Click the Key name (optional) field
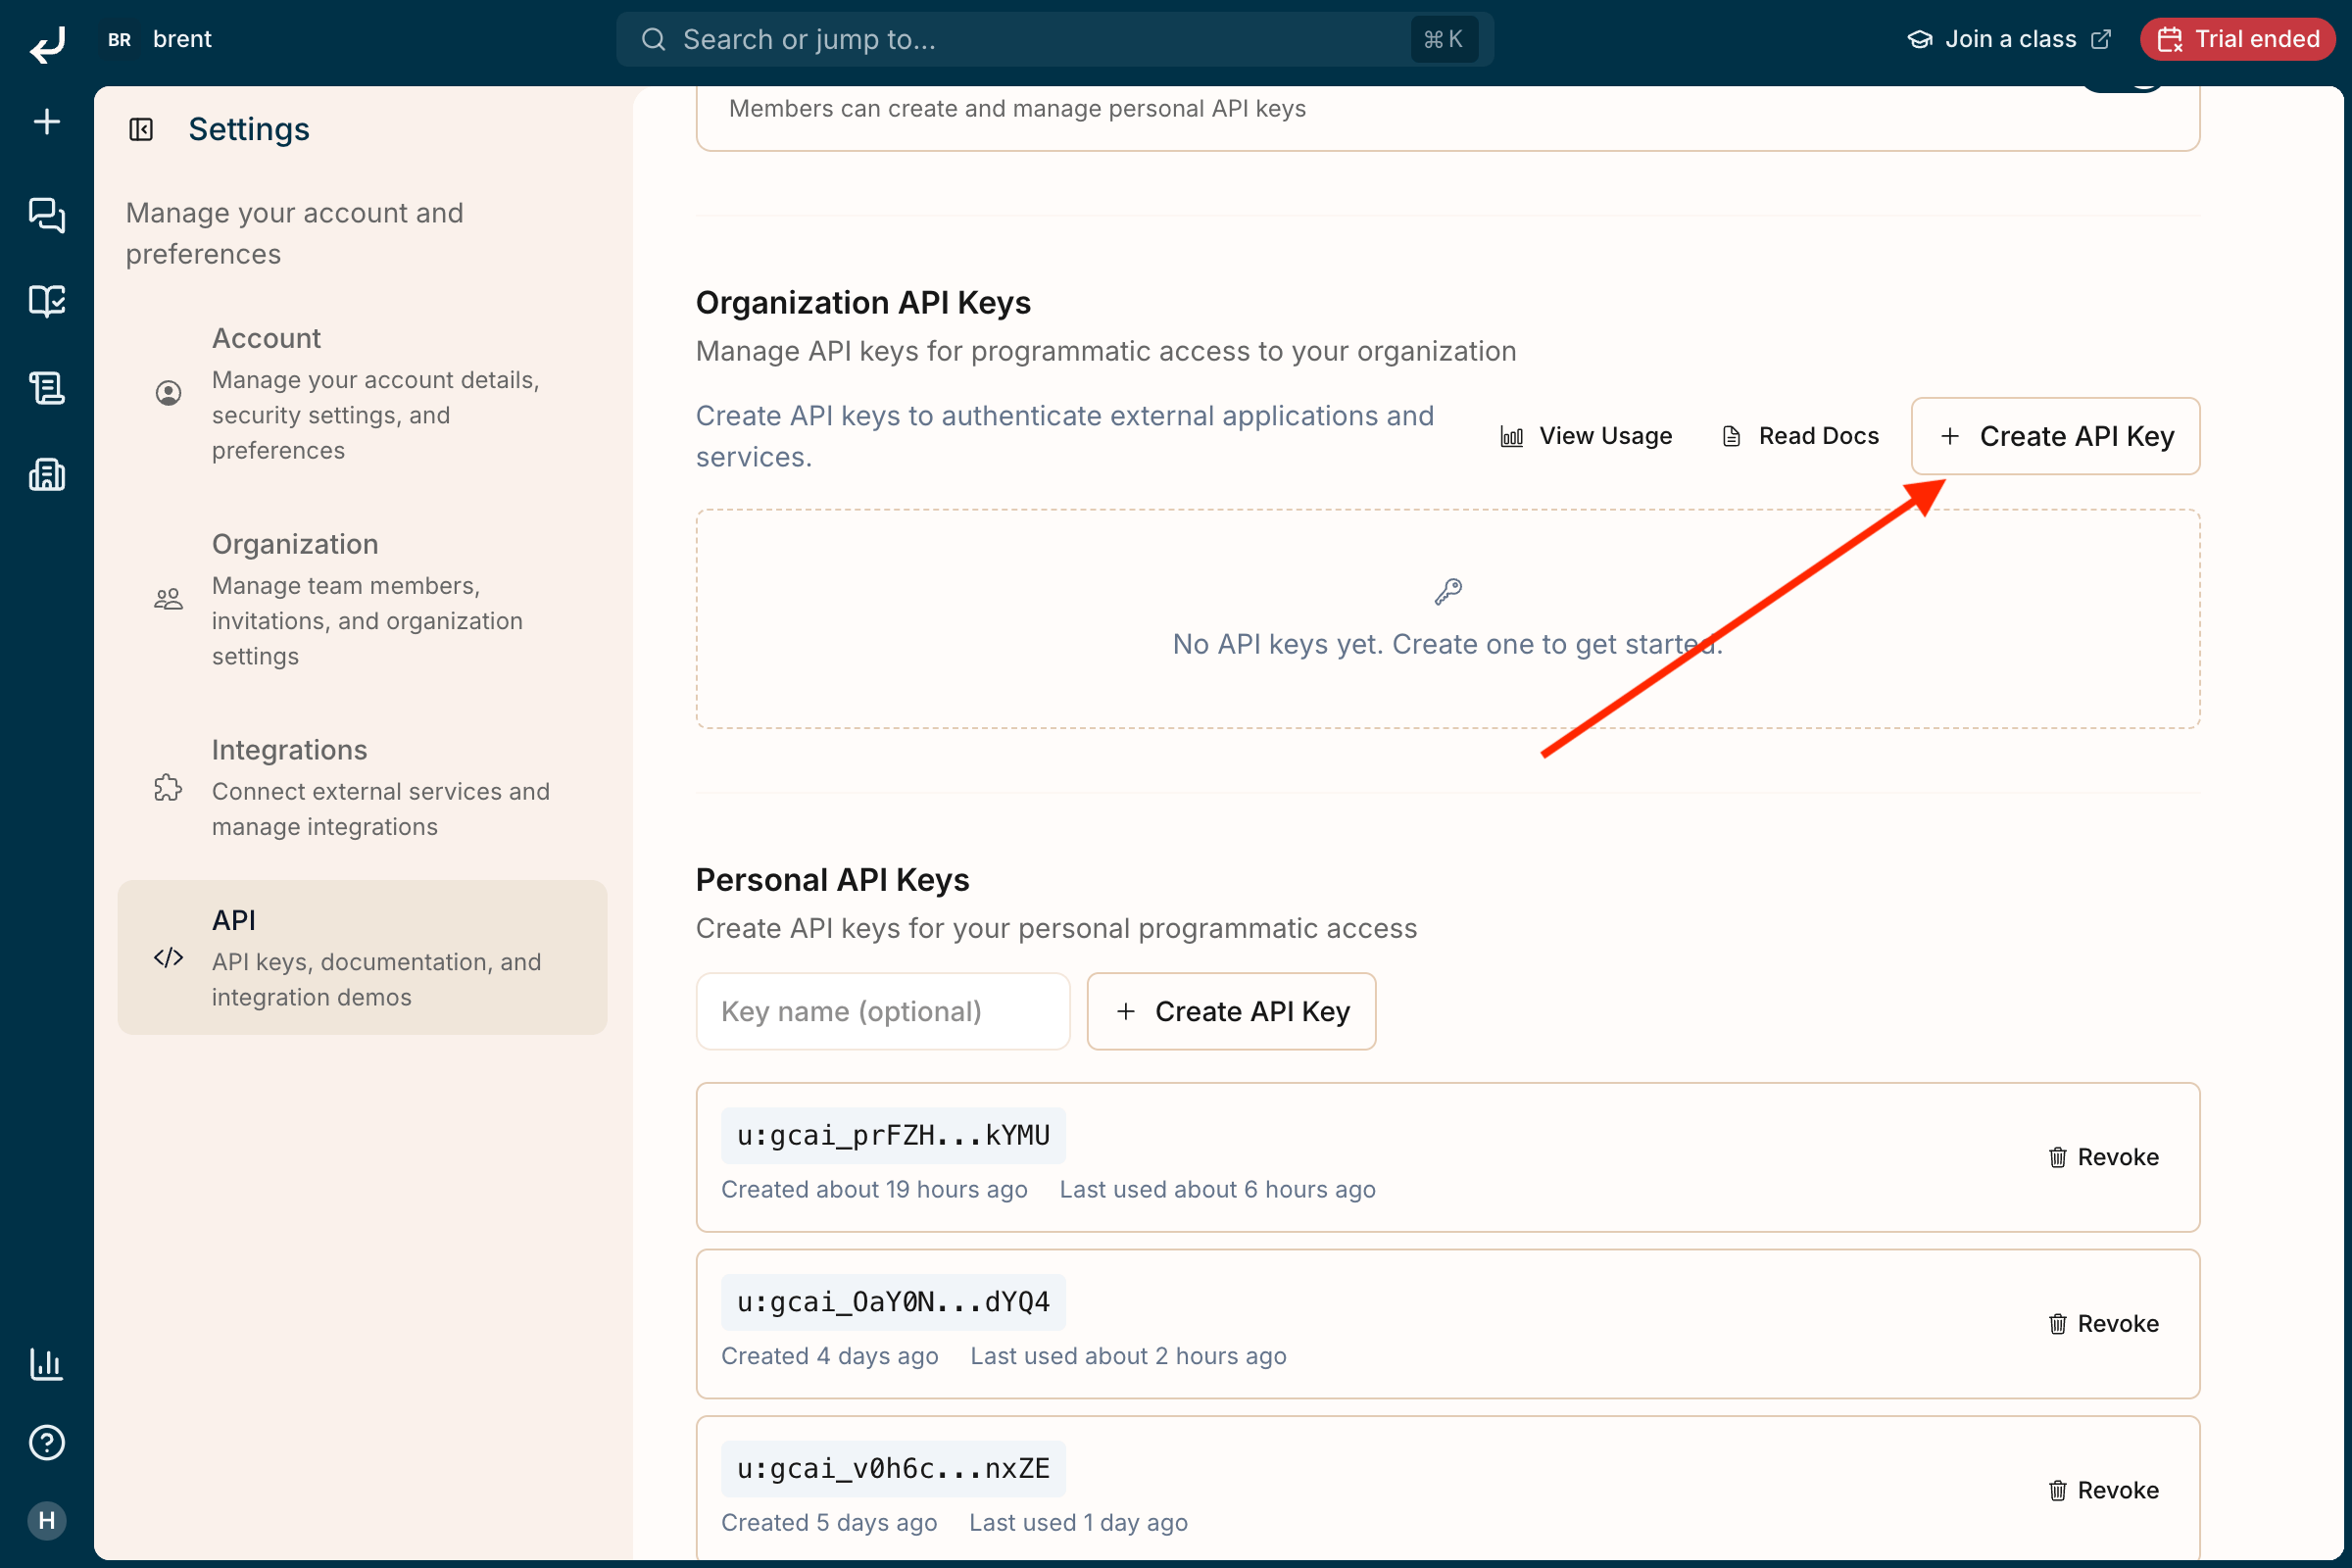The image size is (2352, 1568). click(x=883, y=1012)
